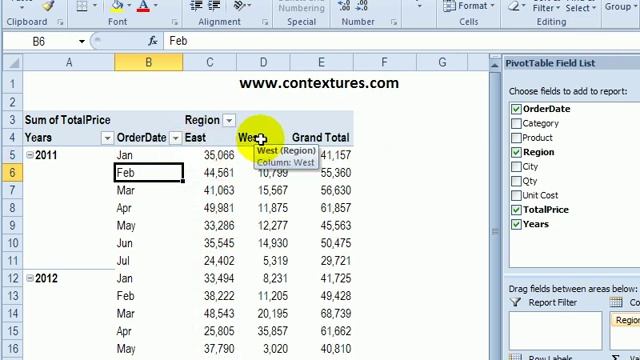This screenshot has height=360, width=640.
Task: Select row 6 header
Action: click(13, 173)
